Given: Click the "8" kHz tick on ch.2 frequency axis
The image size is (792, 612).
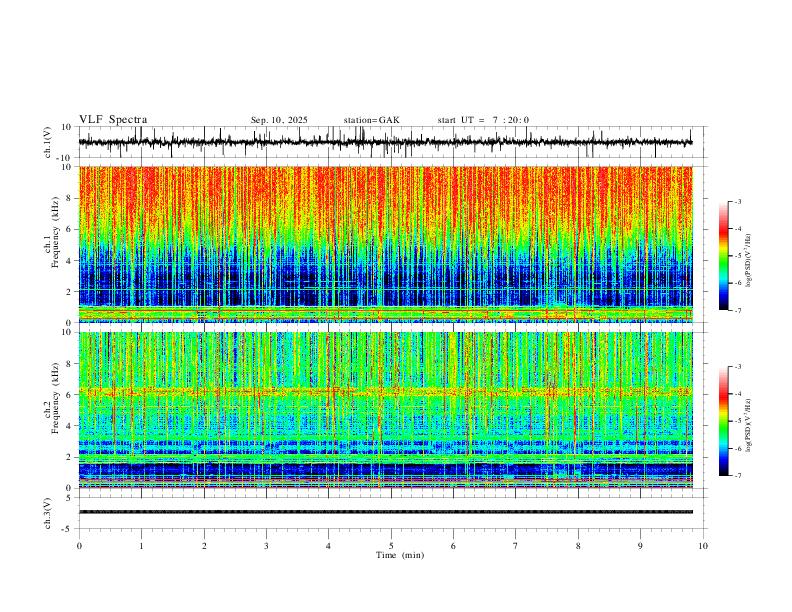Looking at the screenshot, I should pos(70,364).
